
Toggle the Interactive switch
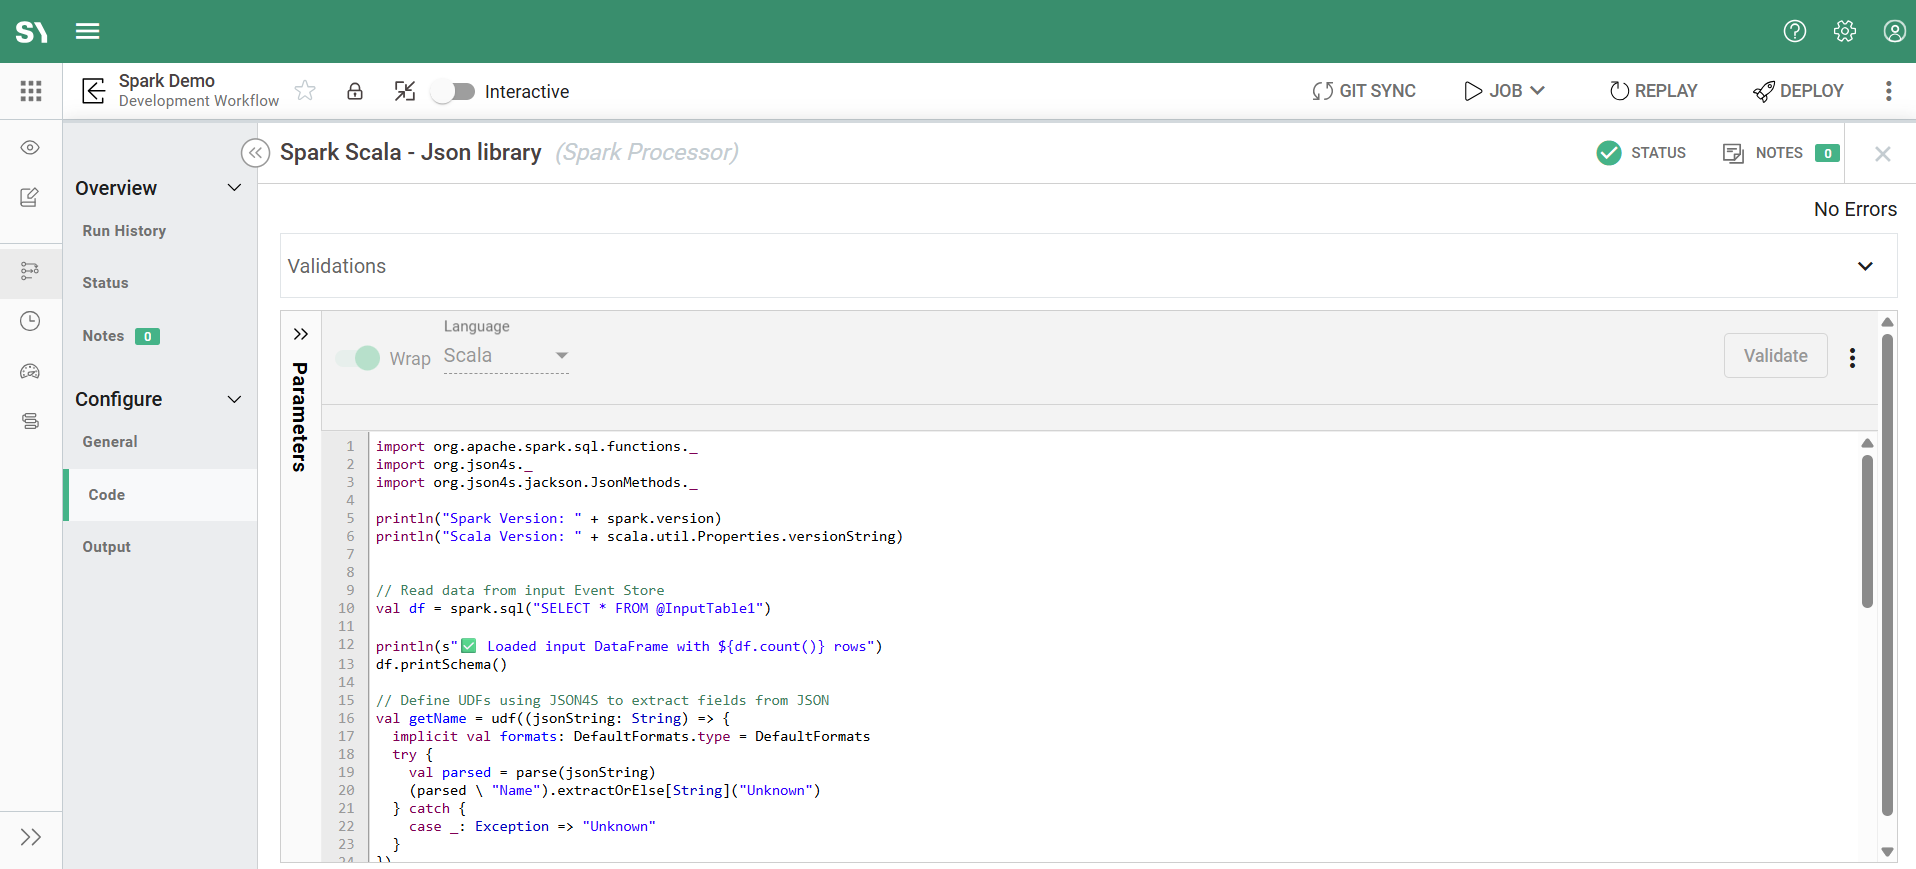453,92
